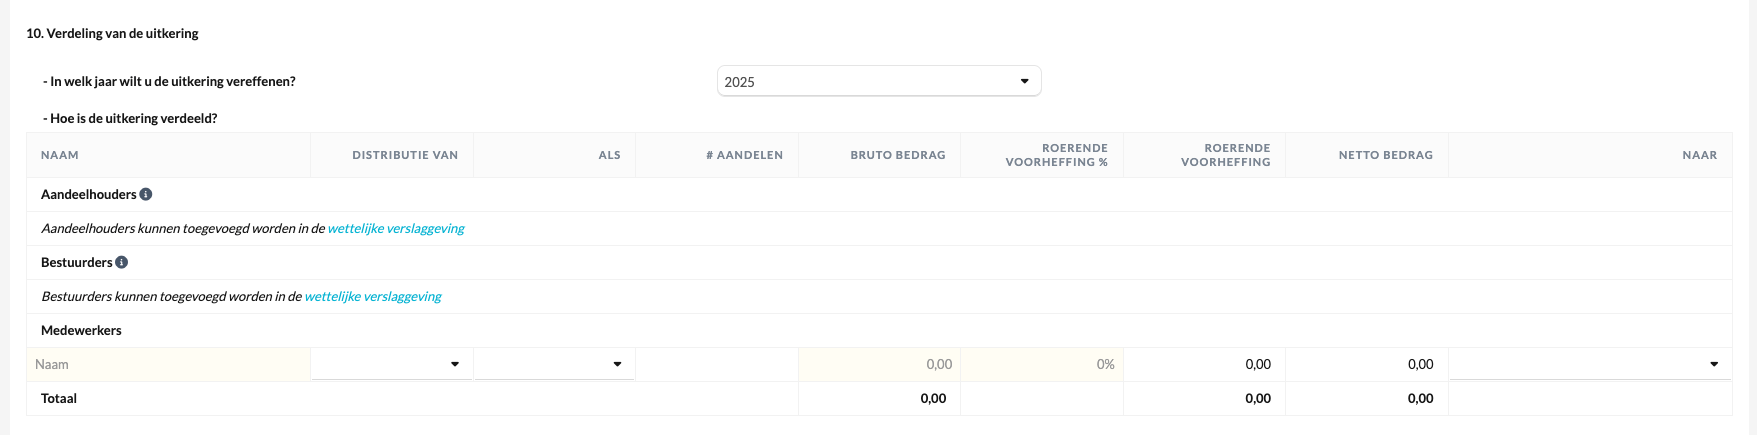Viewport: 1757px width, 435px height.
Task: Click the Naam column header
Action: click(x=60, y=155)
